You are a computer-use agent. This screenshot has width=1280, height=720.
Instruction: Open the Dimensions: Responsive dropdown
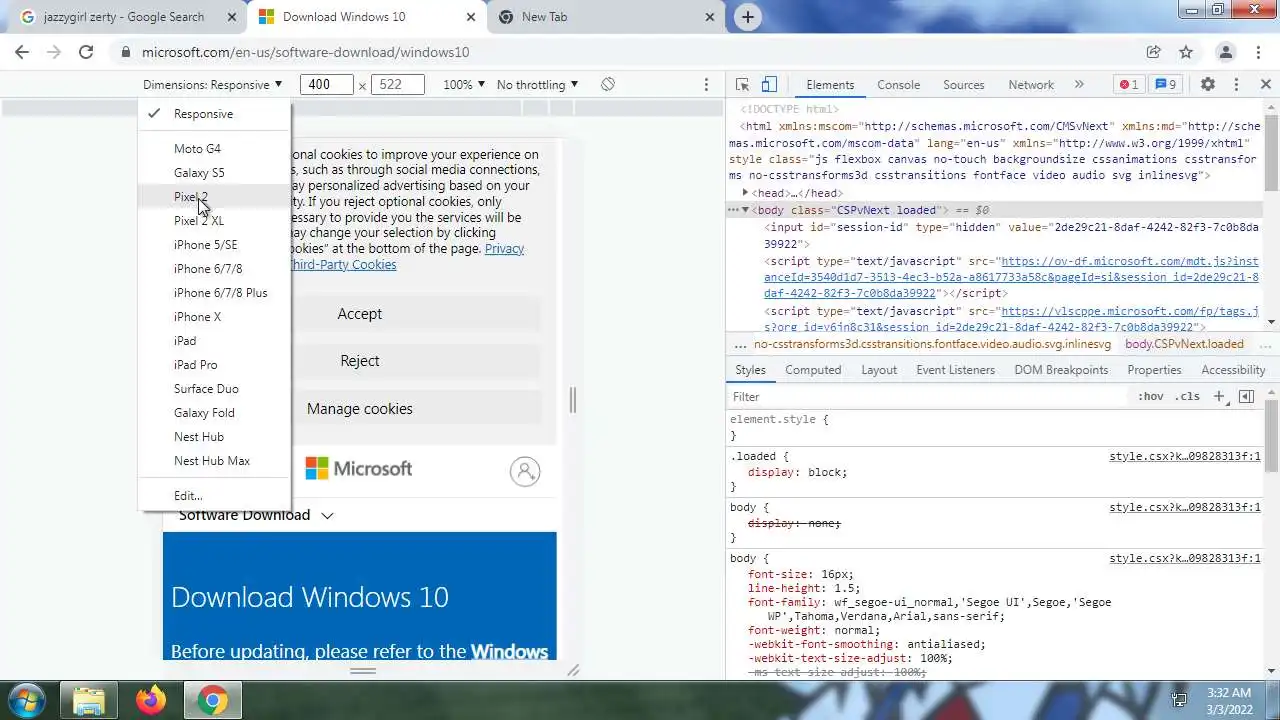tap(213, 85)
